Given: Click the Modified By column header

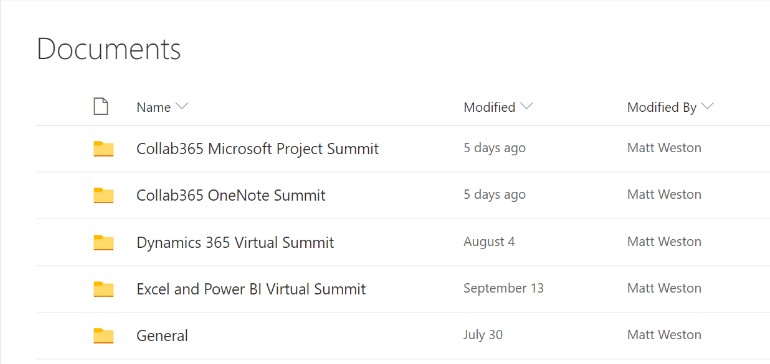Looking at the screenshot, I should point(661,108).
